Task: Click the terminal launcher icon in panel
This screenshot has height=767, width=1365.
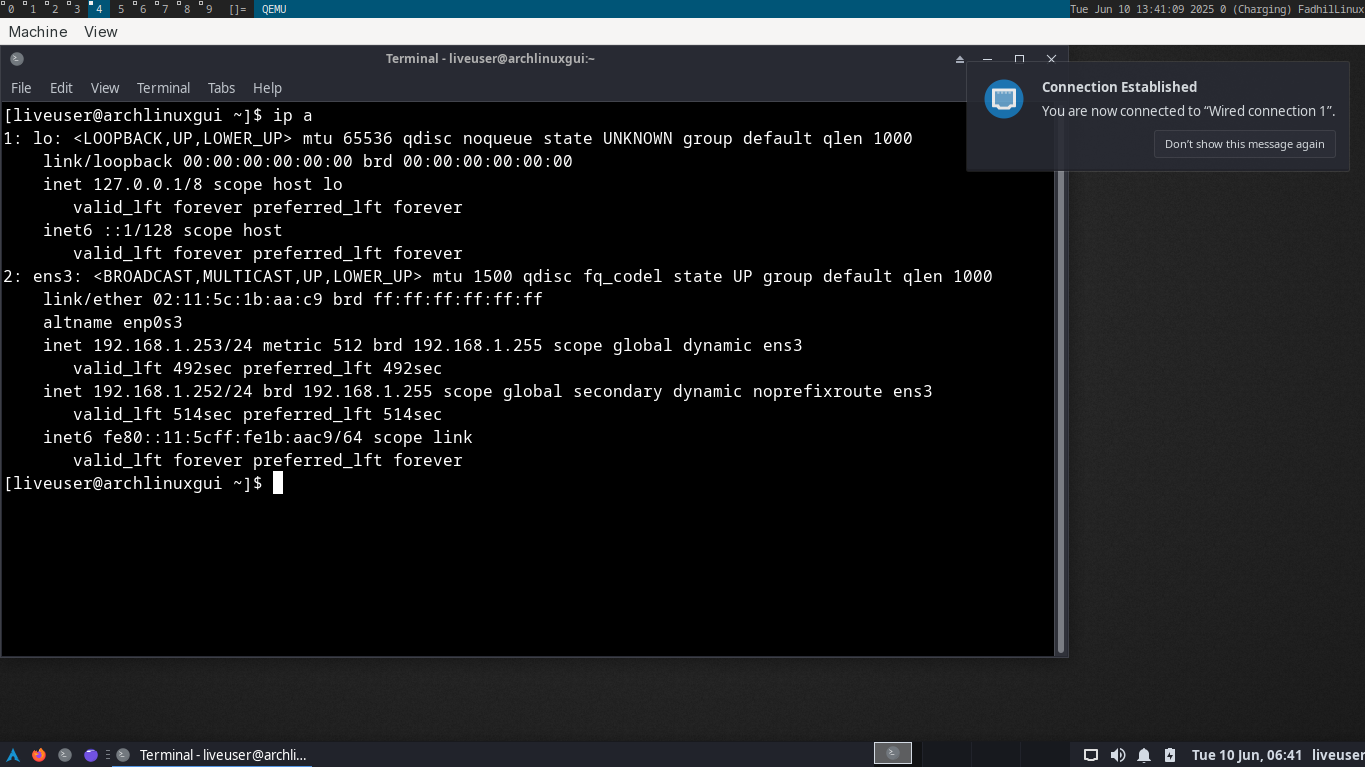Action: coord(65,755)
